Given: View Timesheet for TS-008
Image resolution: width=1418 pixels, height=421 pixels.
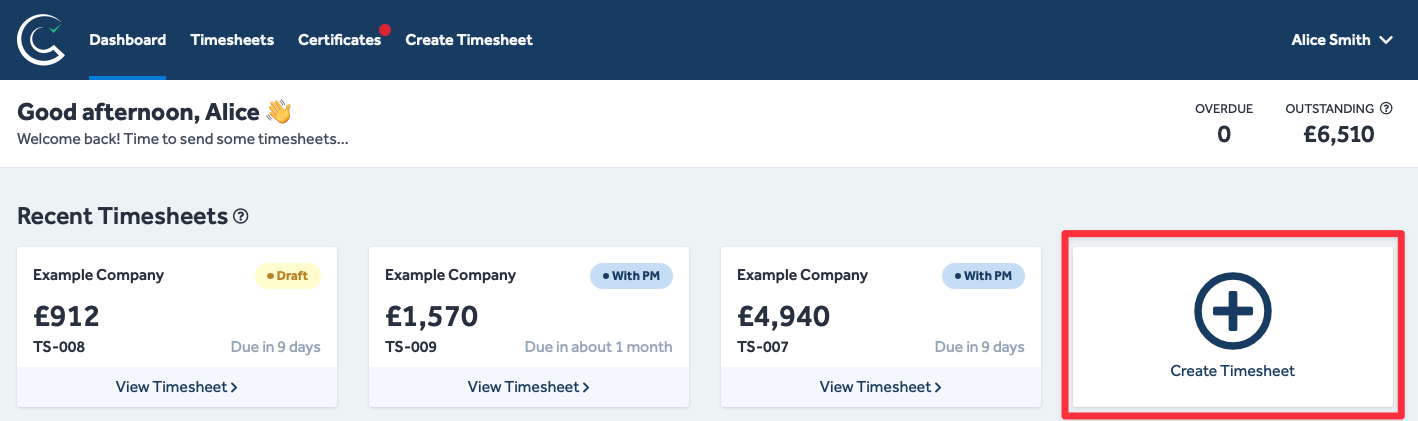Looking at the screenshot, I should [177, 387].
